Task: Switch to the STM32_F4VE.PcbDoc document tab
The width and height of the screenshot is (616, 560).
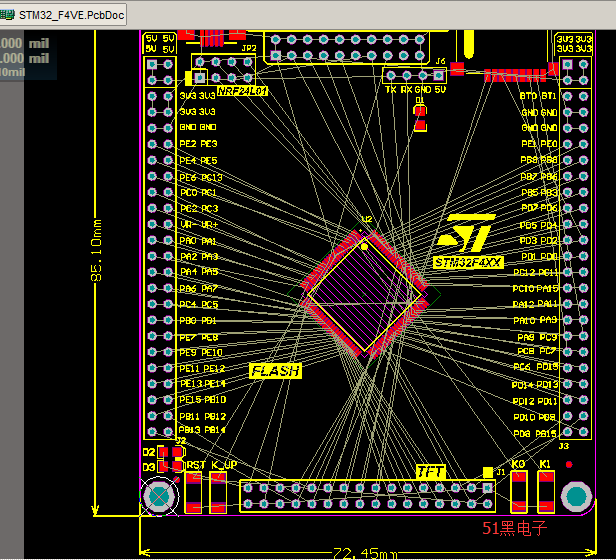Action: (63, 15)
